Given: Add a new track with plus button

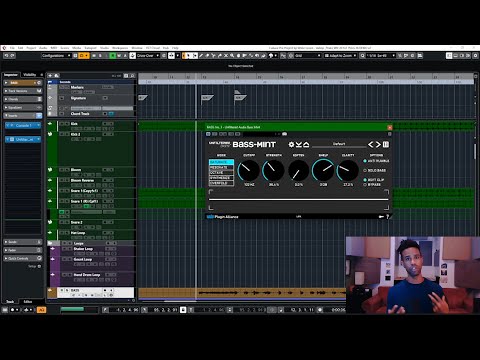Looking at the screenshot, I should coord(50,76).
